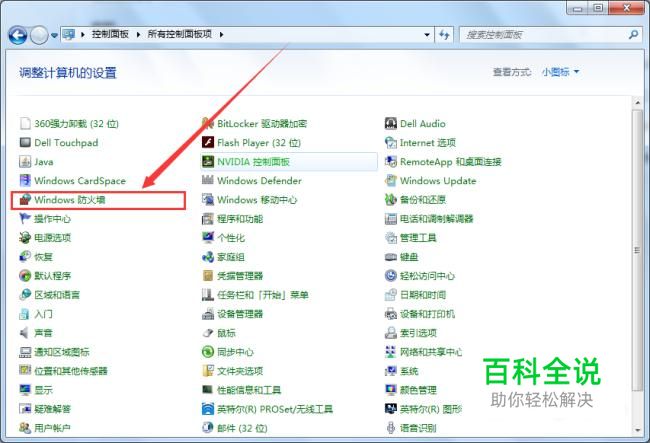Viewport: 650px width, 443px height.
Task: Open the 管理工具 link
Action: [418, 238]
